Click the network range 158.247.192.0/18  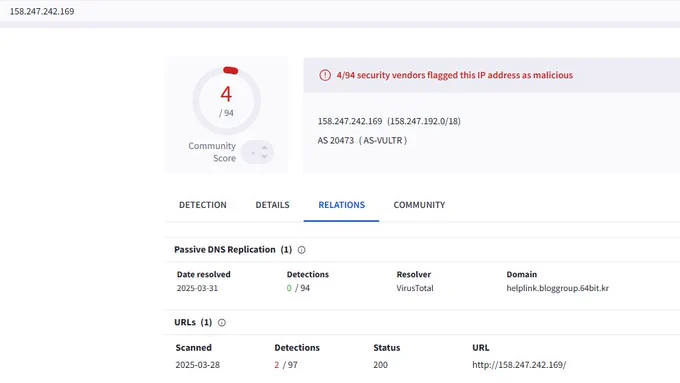tap(424, 121)
